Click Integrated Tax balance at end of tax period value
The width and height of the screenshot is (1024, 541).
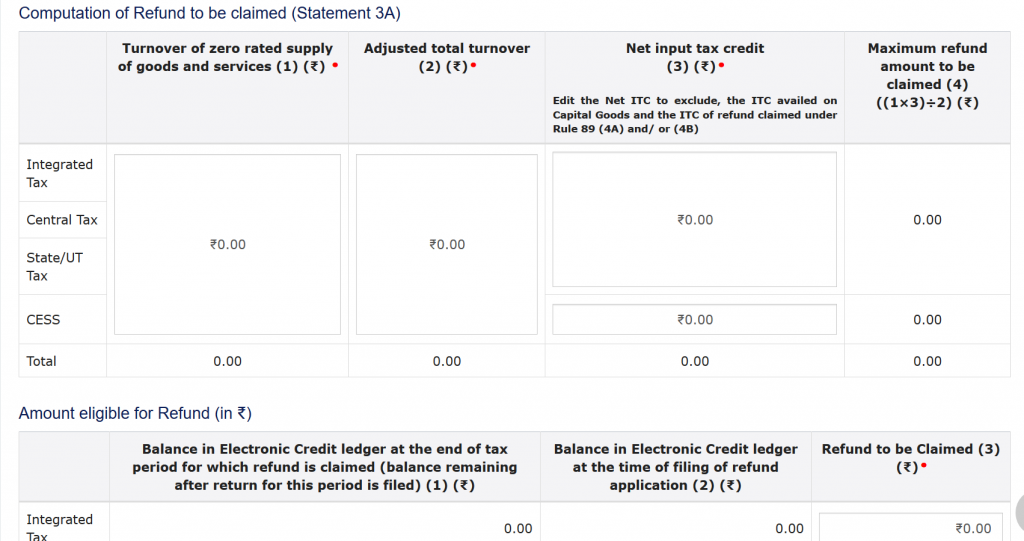coord(518,528)
